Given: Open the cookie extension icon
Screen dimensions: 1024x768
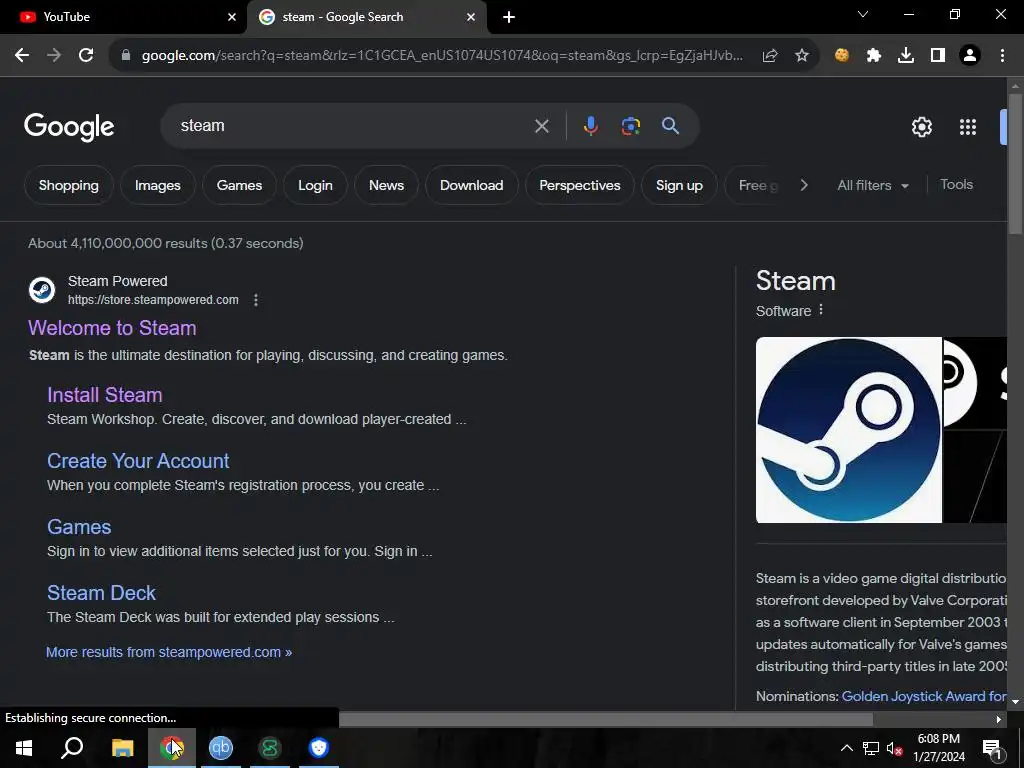Looking at the screenshot, I should (842, 56).
